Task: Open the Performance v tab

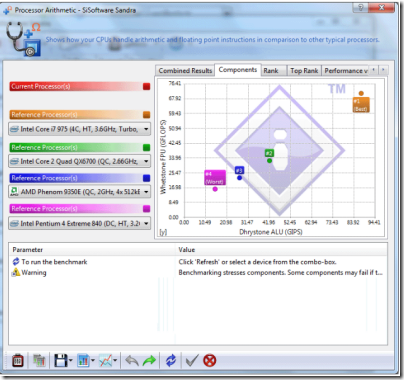Action: pos(345,71)
